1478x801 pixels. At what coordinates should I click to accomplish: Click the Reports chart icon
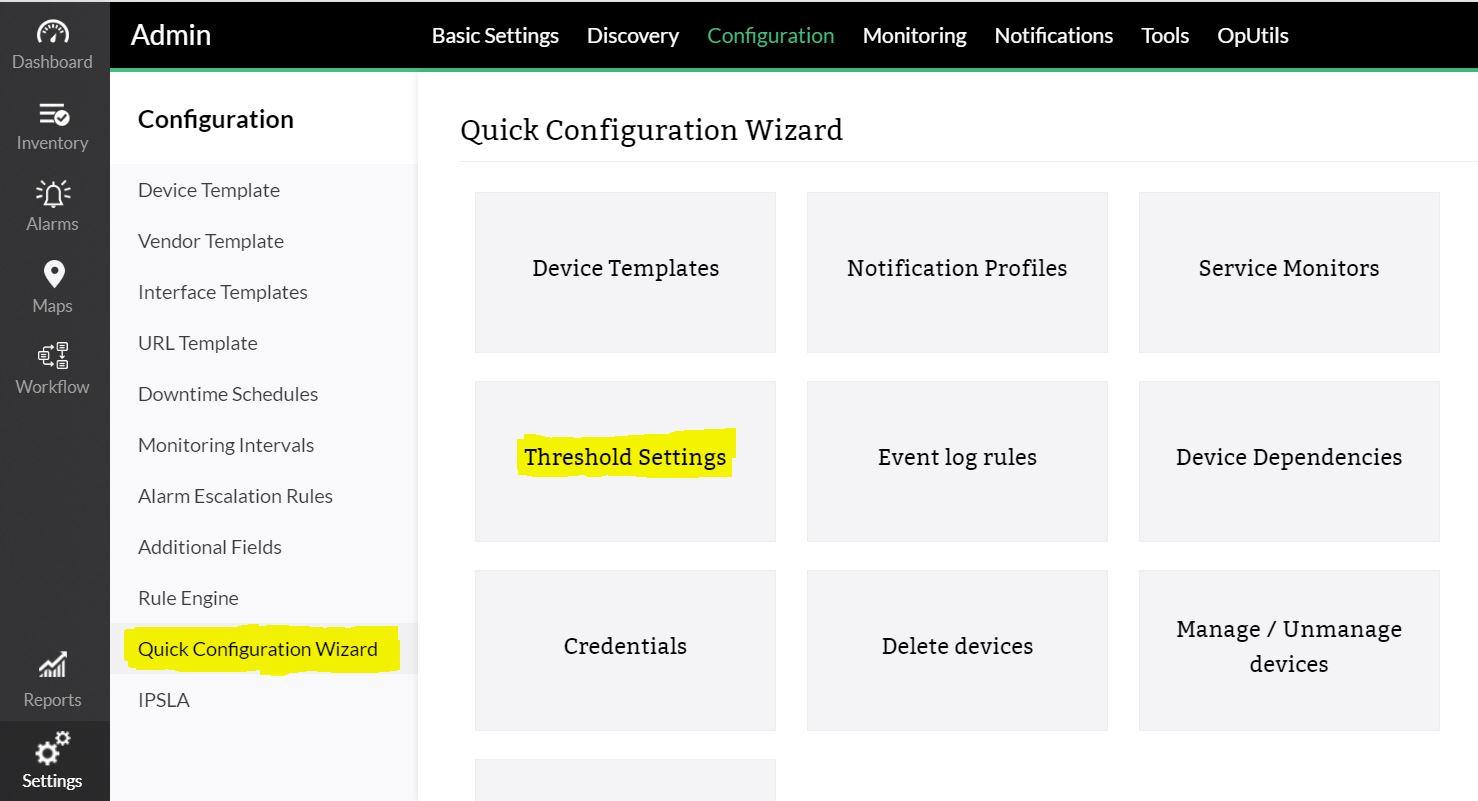(x=53, y=665)
